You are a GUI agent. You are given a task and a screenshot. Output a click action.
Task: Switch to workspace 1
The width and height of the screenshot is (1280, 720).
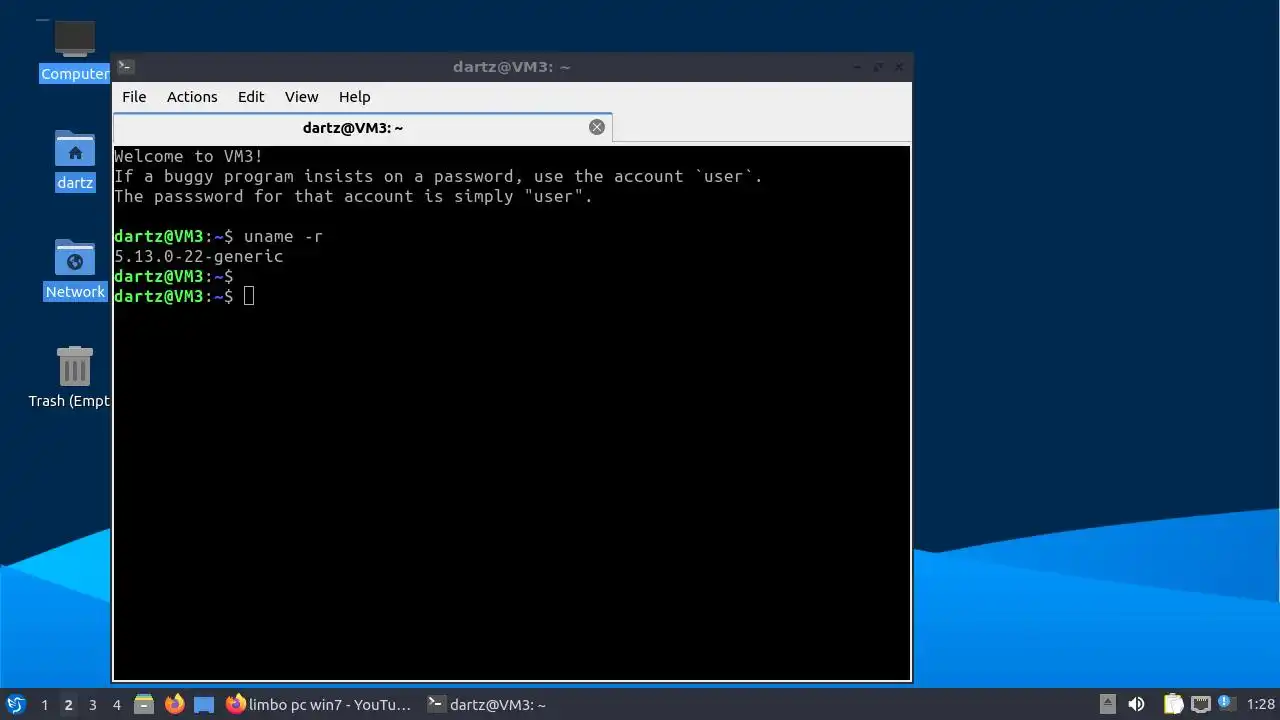click(x=44, y=705)
